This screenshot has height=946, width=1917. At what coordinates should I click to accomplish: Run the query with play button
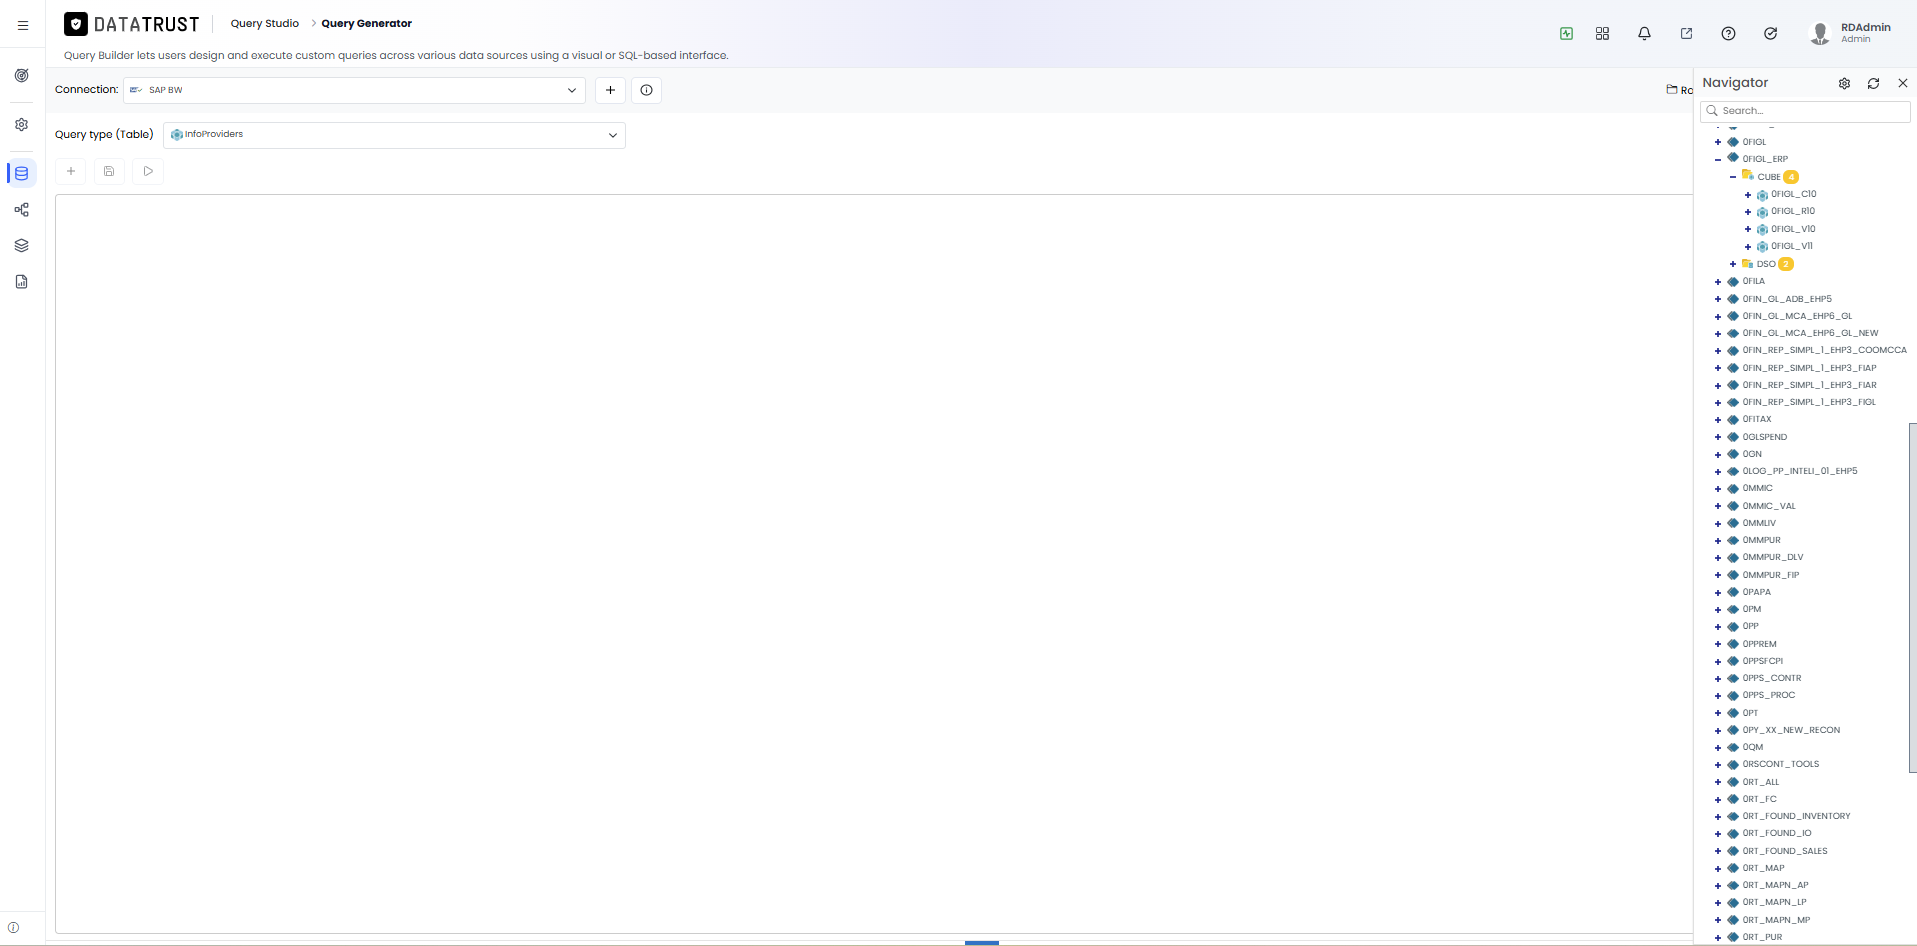tap(148, 171)
